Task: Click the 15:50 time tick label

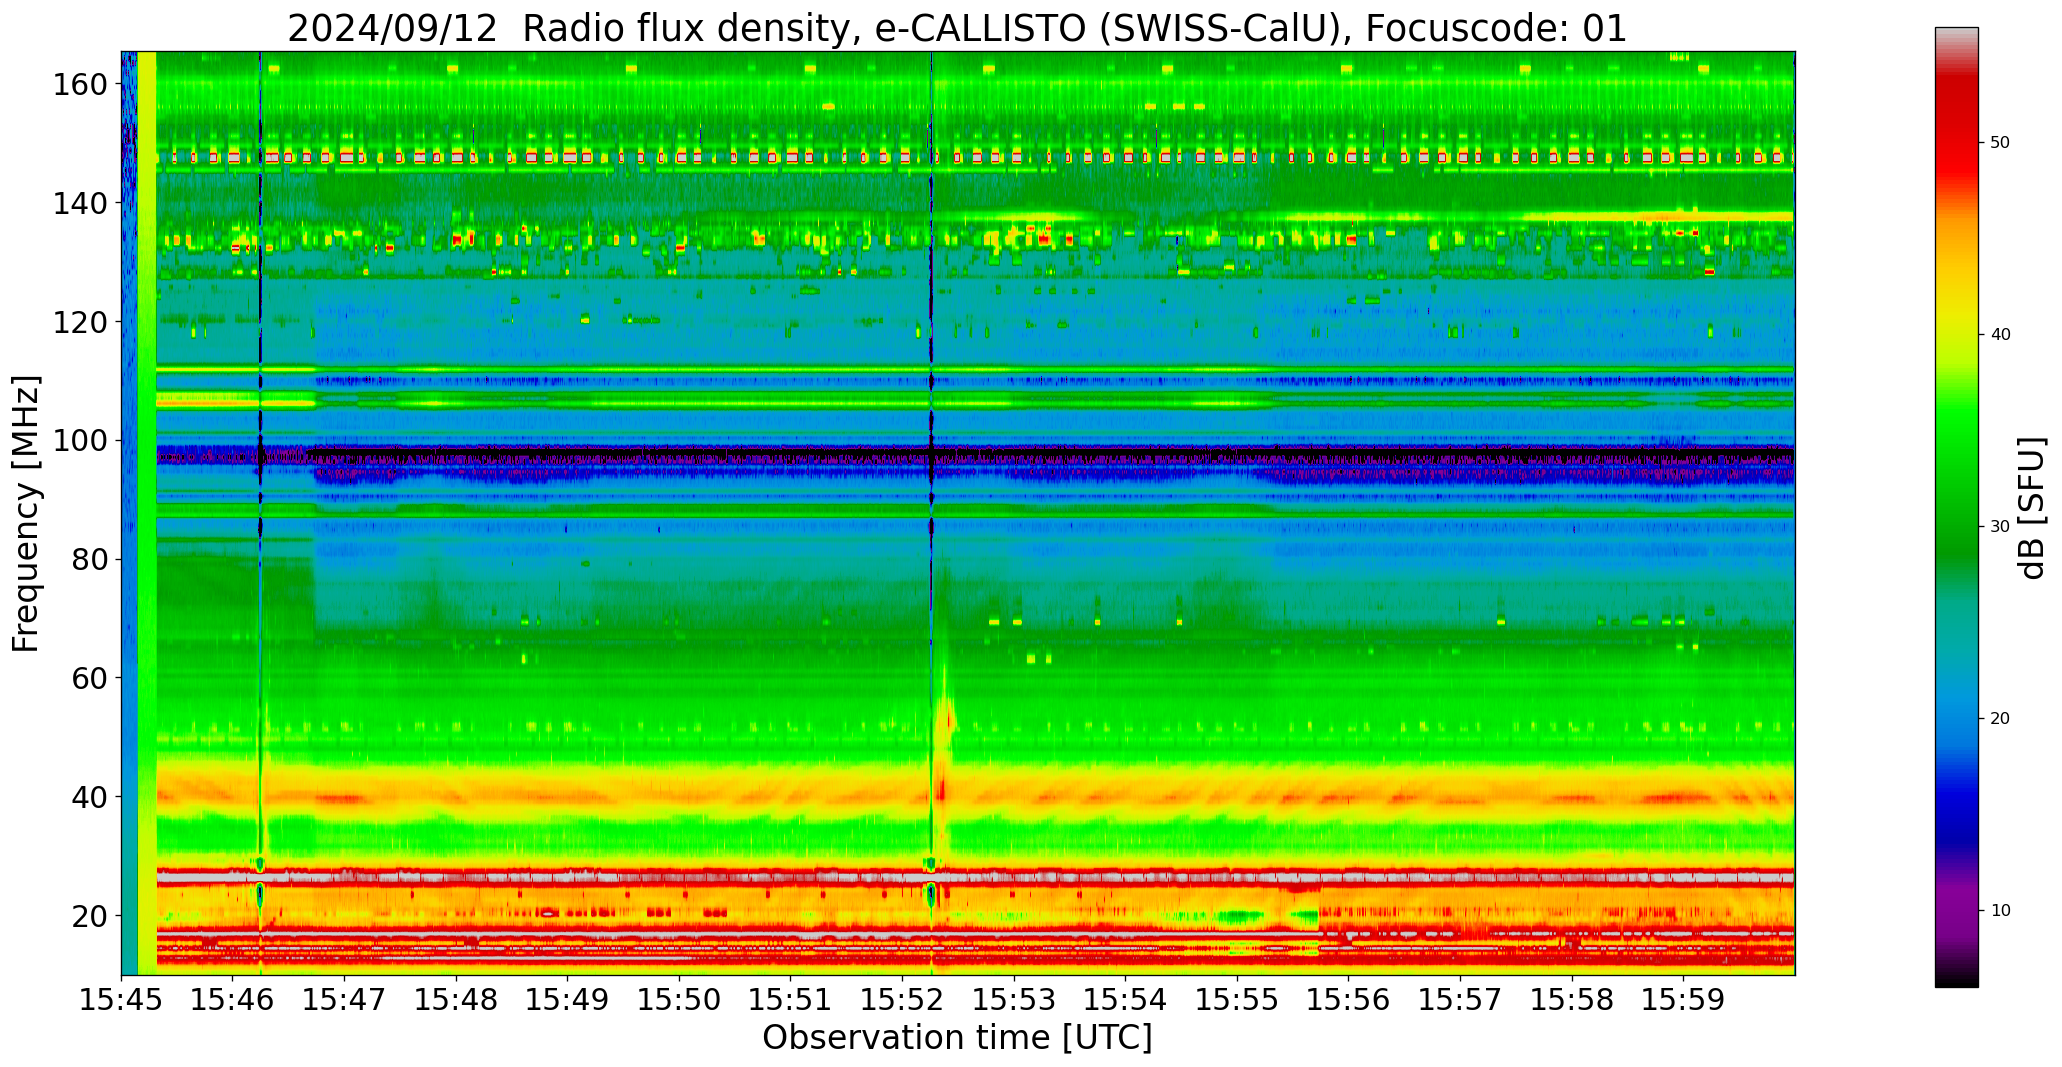Action: coord(679,1000)
